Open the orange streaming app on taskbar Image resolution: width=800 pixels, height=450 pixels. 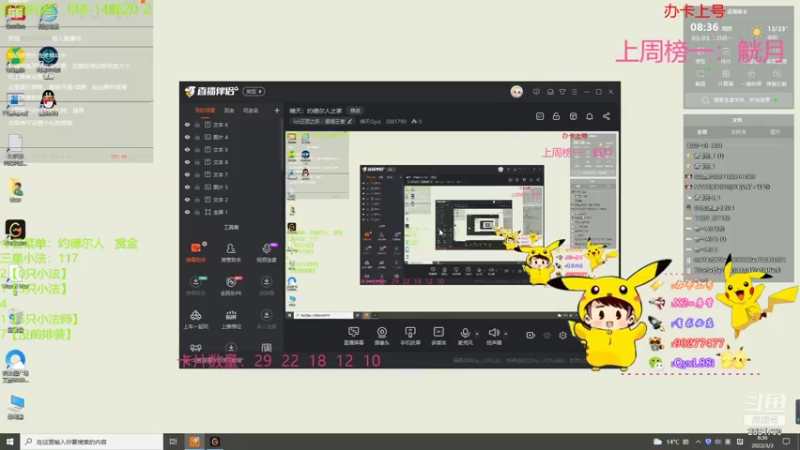[194, 442]
